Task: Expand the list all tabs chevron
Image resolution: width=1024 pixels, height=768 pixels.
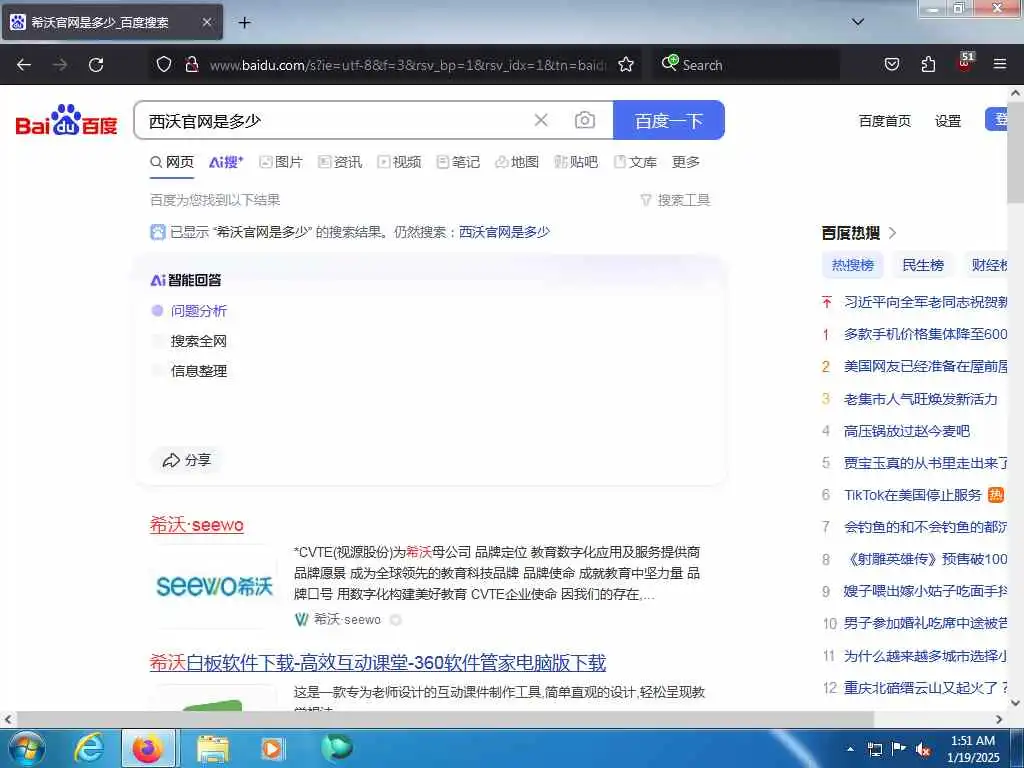Action: 858,22
